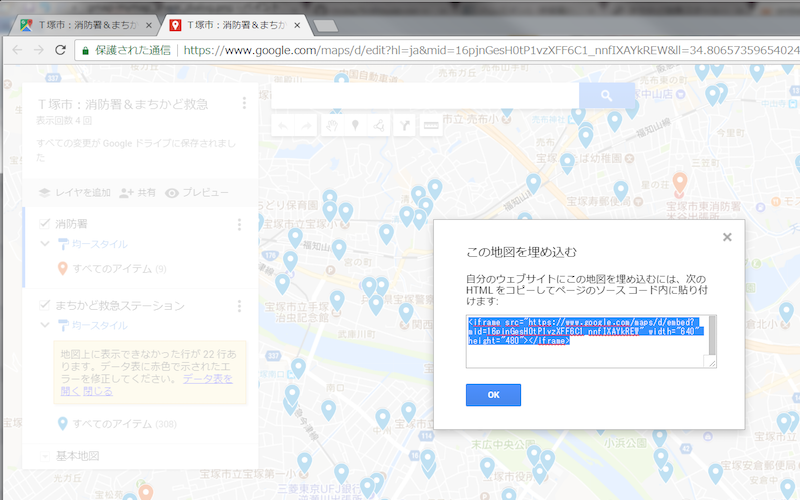Click the paint roller icon in 消防署 layer

click(63, 244)
